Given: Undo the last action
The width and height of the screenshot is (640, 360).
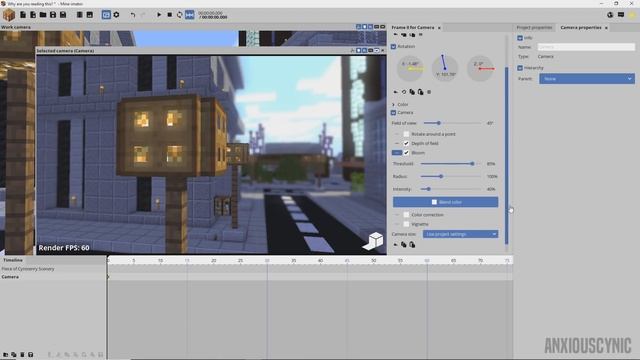Looking at the screenshot, I should coord(133,15).
